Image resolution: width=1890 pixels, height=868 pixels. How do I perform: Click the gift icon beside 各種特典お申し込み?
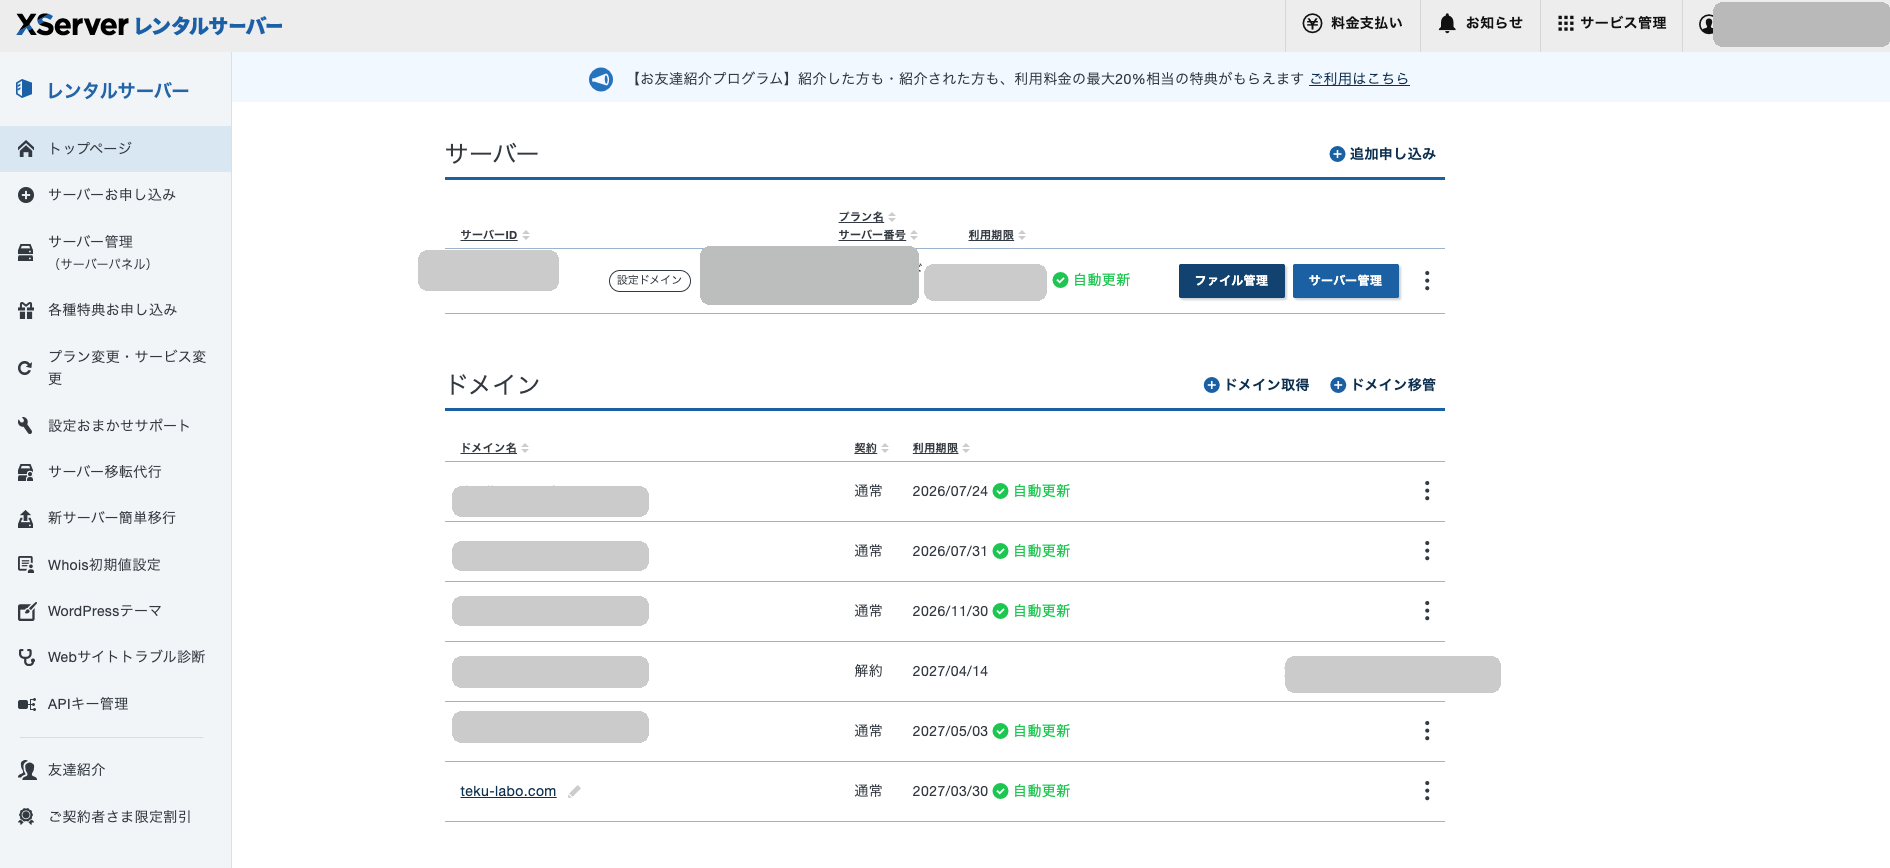(x=26, y=310)
